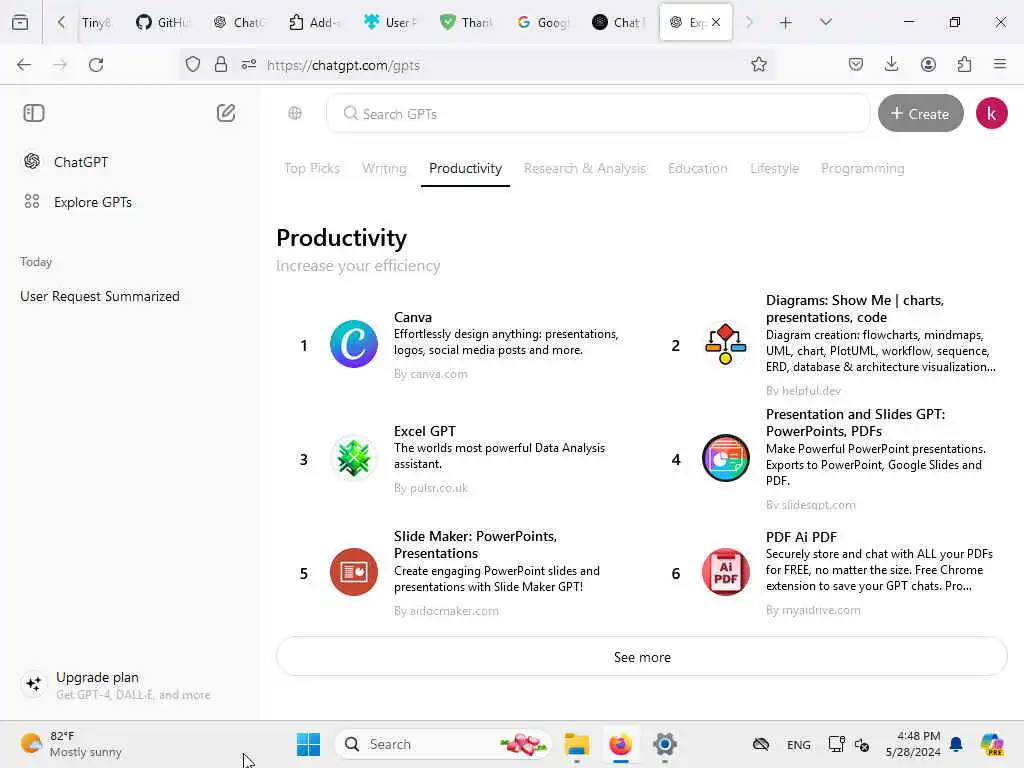Click the PDF Ai PDF title
The height and width of the screenshot is (768, 1024).
pos(801,537)
